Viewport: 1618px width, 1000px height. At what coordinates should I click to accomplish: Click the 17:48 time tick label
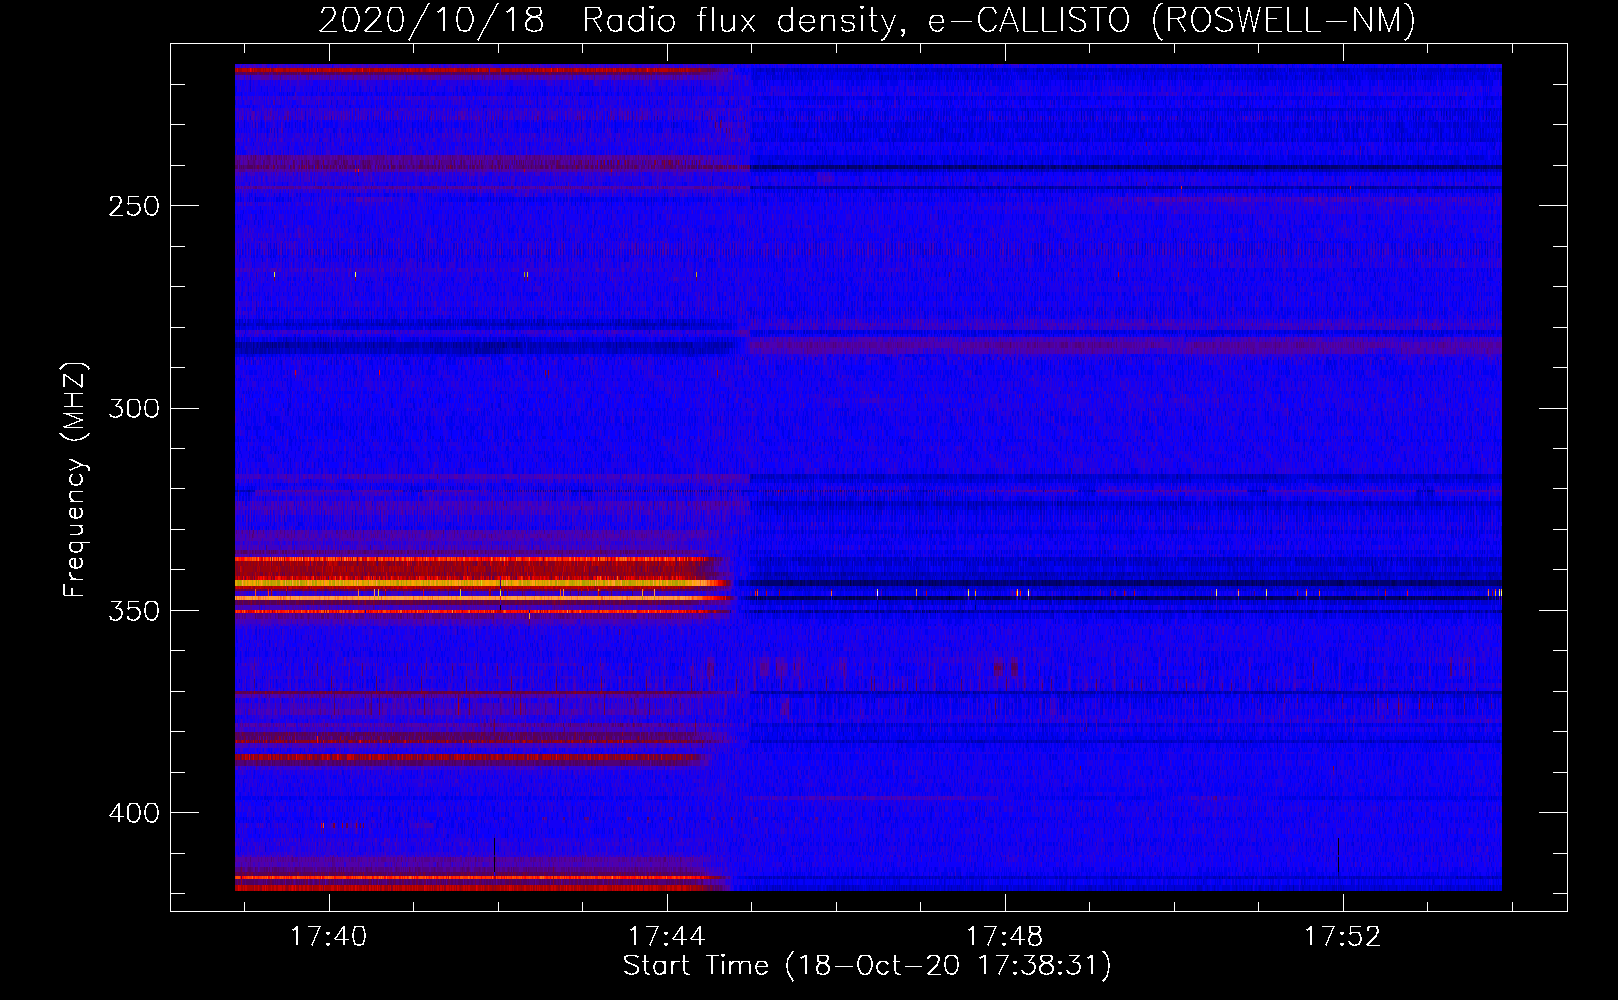tap(1004, 936)
